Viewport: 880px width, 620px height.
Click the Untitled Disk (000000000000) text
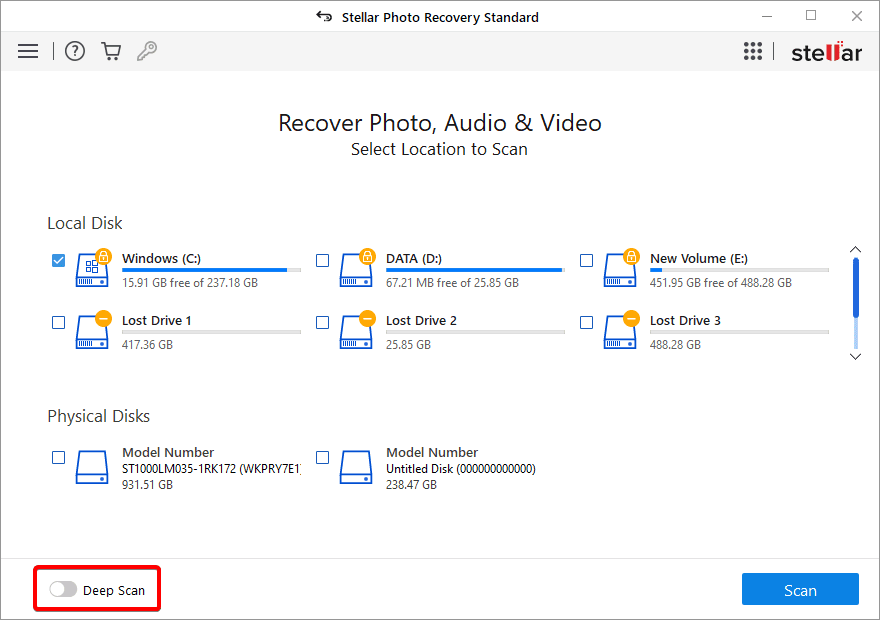click(461, 469)
